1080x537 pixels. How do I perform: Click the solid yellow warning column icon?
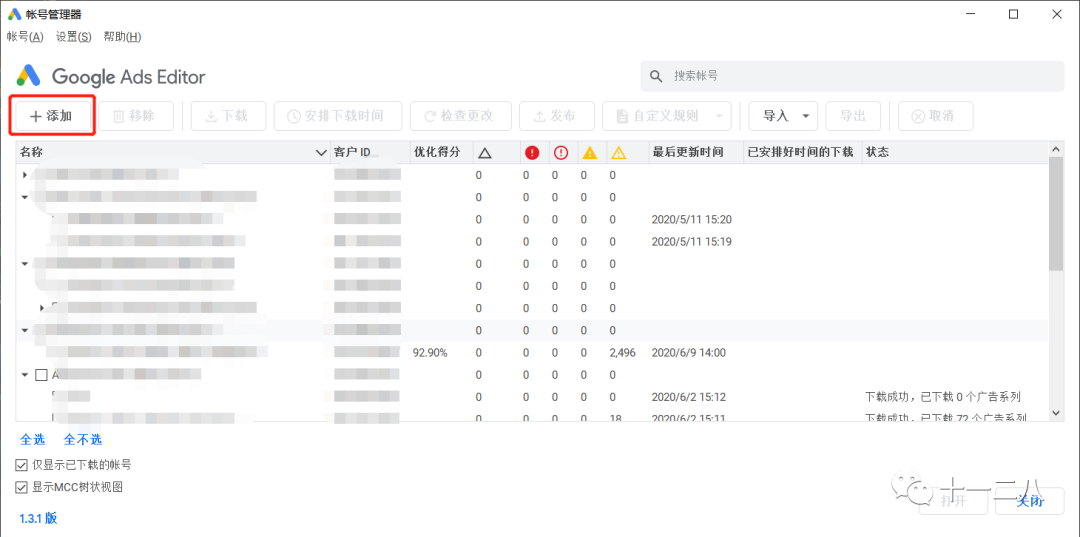590,153
